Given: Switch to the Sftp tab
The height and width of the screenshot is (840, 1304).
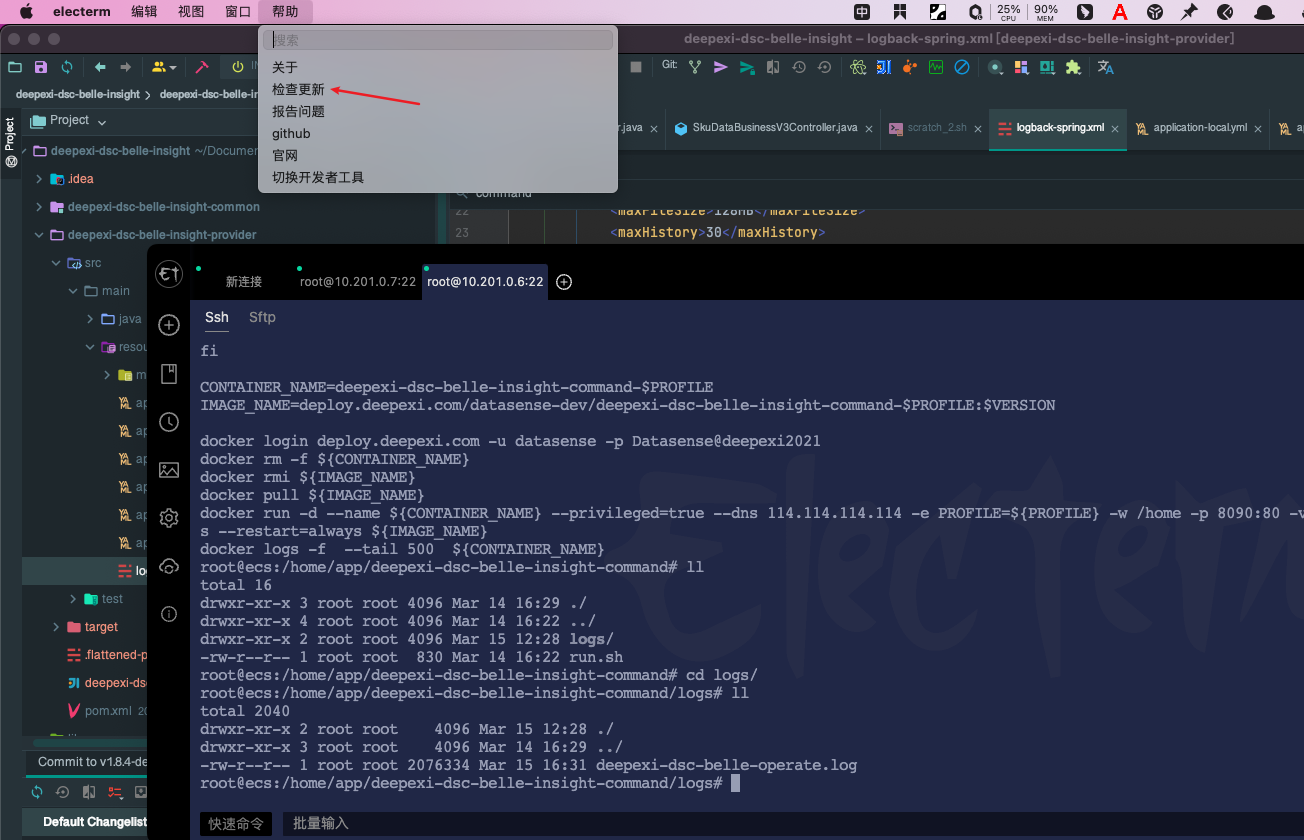Looking at the screenshot, I should point(261,317).
